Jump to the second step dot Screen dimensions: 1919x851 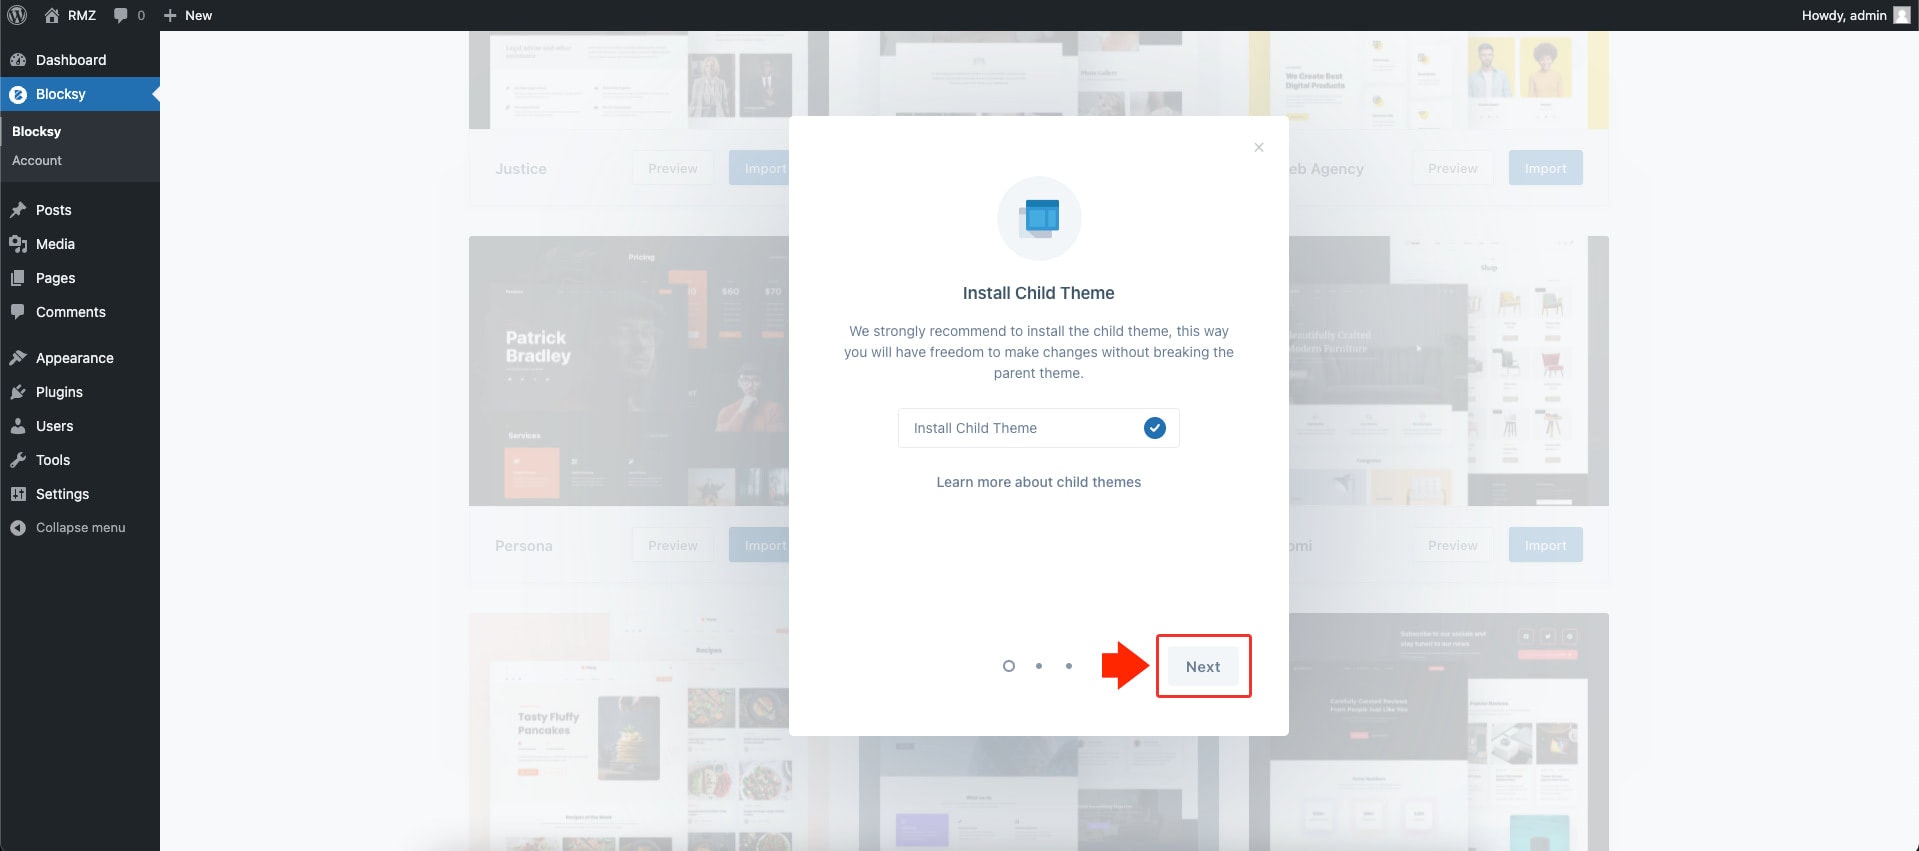[1039, 666]
